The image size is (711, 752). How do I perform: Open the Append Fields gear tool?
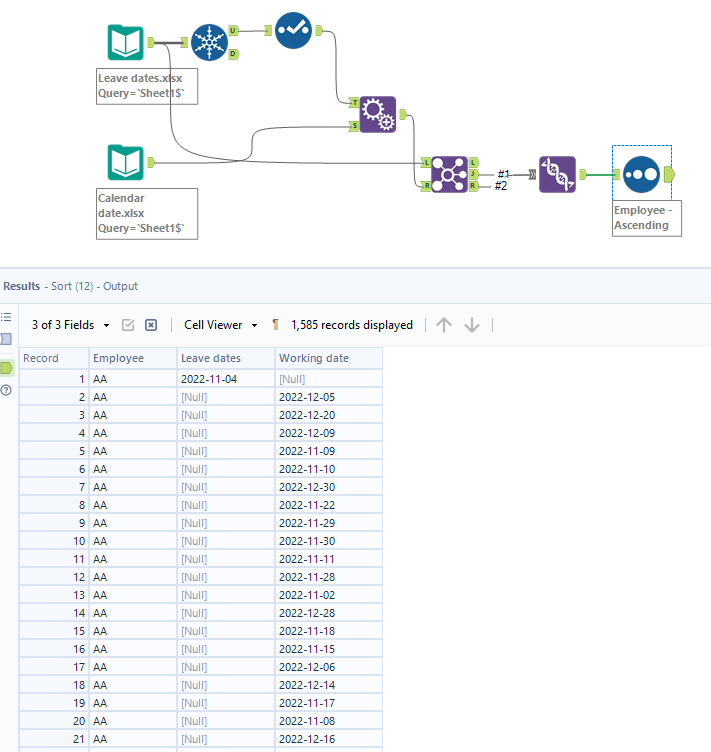click(378, 115)
